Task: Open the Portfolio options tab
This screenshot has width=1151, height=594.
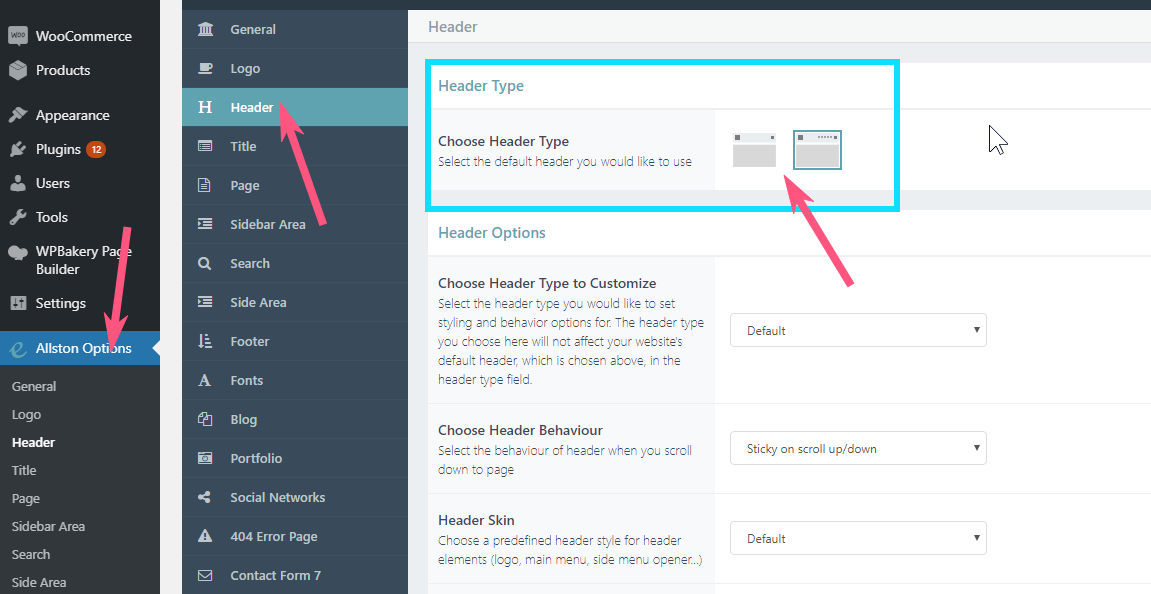Action: pos(295,458)
